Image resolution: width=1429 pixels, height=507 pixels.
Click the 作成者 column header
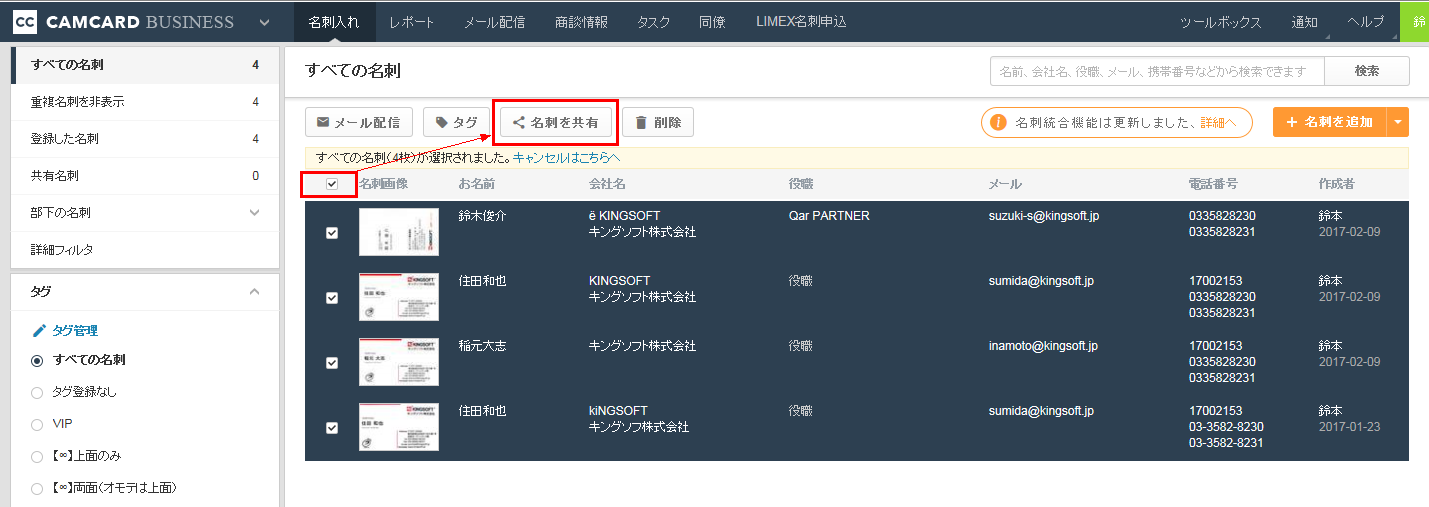[1337, 184]
